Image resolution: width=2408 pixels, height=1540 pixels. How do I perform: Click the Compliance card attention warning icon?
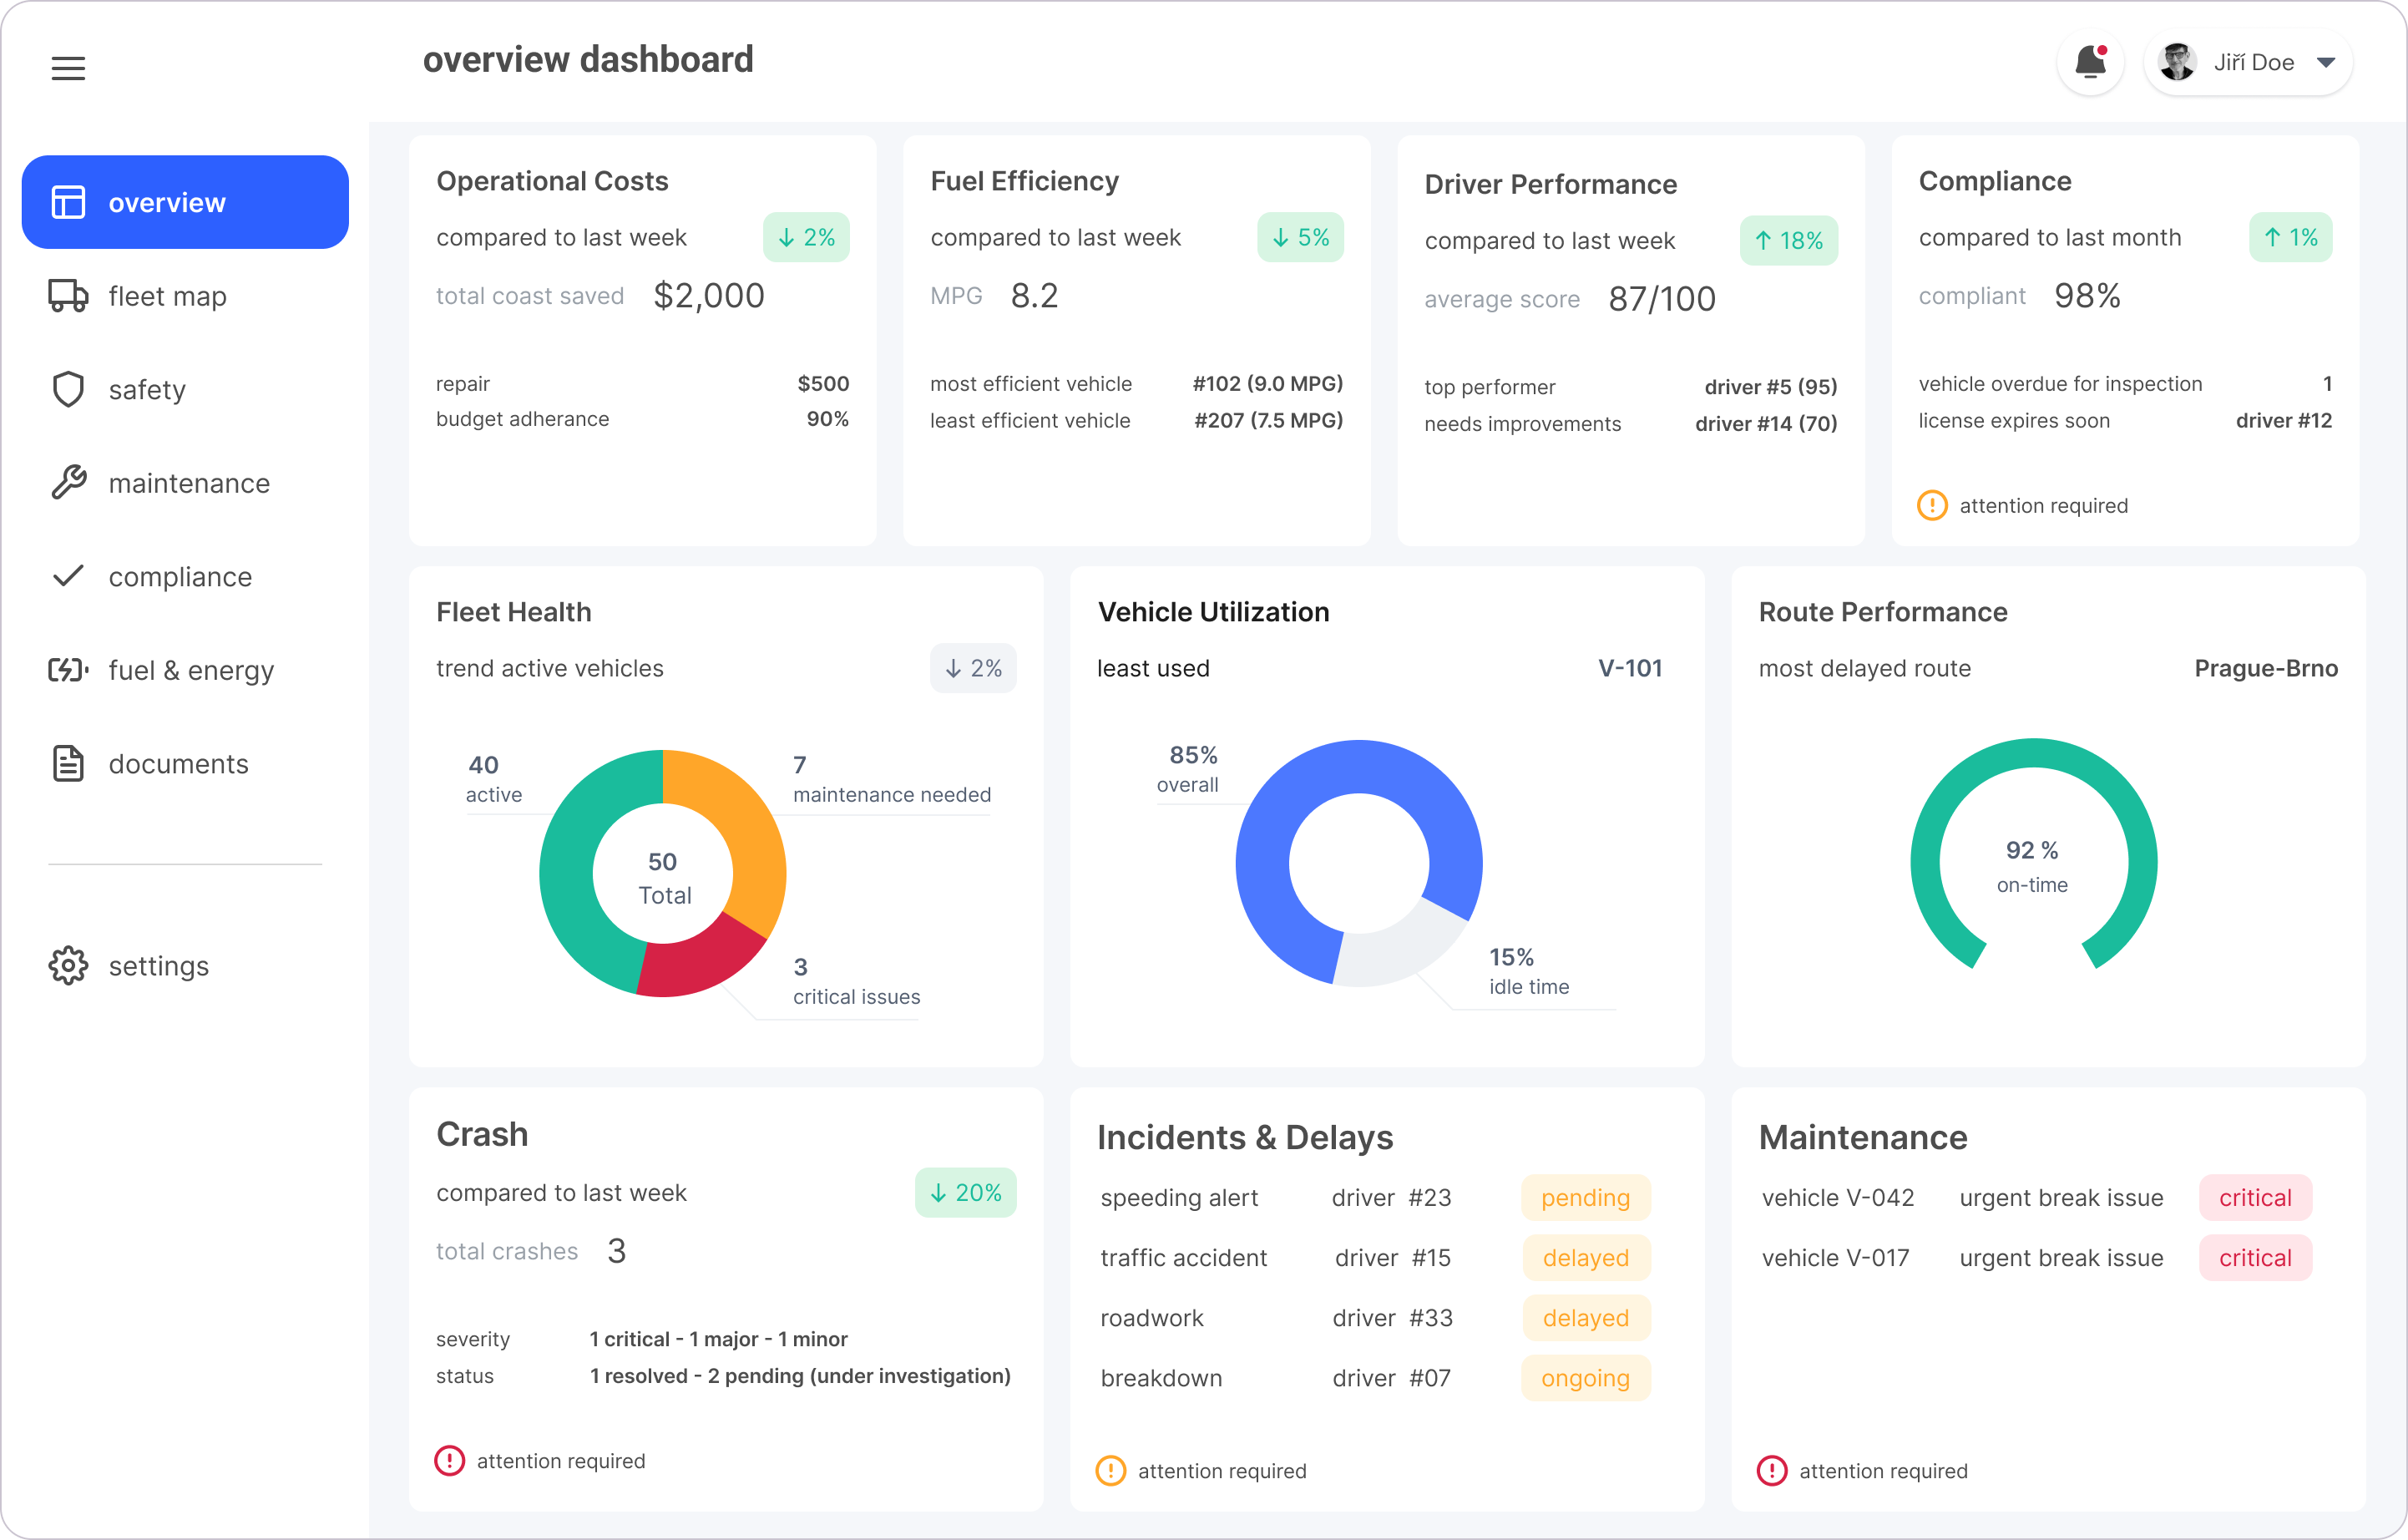[x=1932, y=506]
